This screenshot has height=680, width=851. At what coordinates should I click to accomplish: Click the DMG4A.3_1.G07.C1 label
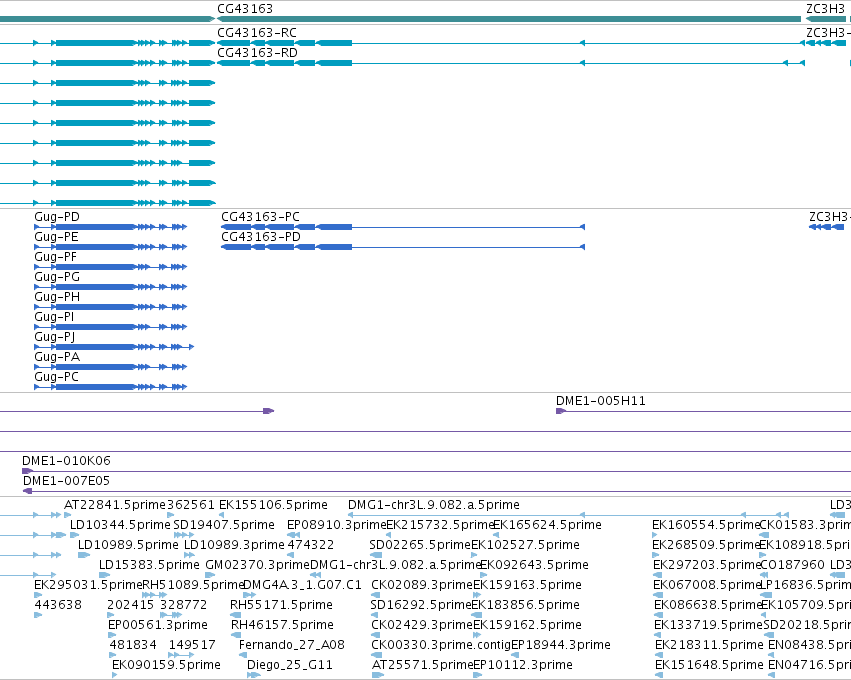tap(302, 585)
